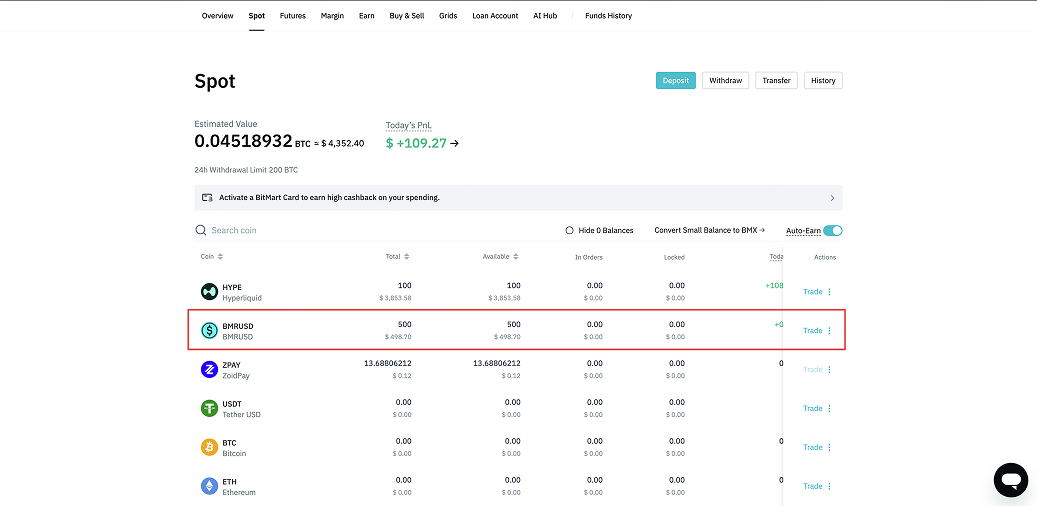The height and width of the screenshot is (506, 1037).
Task: Enable the Hide 0 Balances option
Action: click(x=569, y=231)
